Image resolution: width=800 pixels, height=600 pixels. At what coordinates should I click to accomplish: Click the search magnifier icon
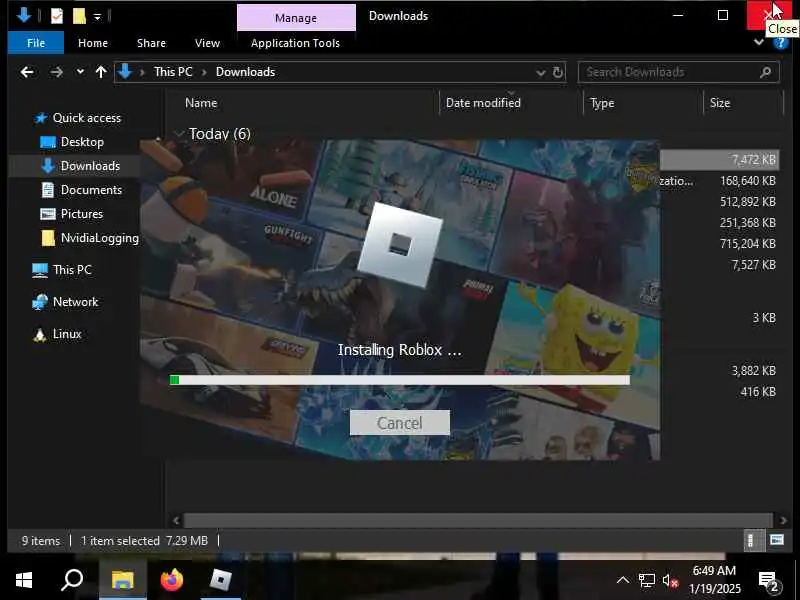765,72
